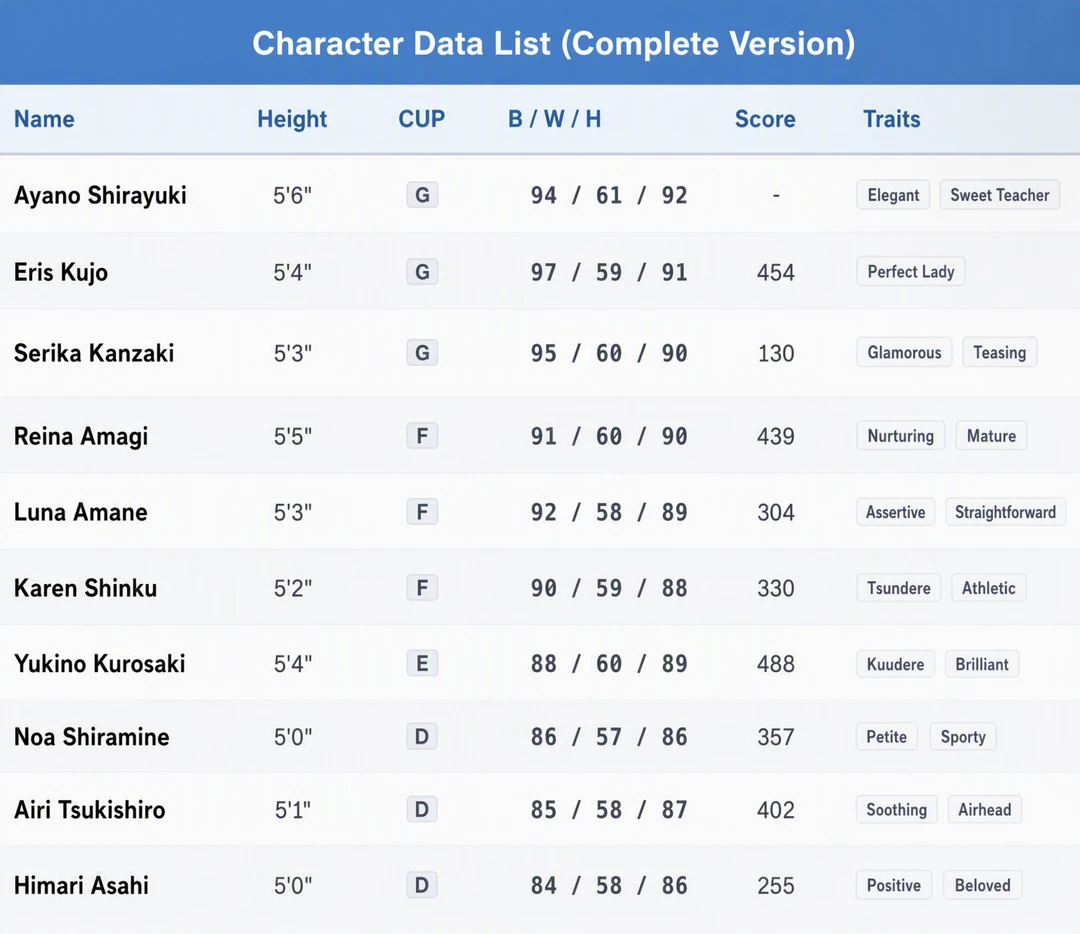
Task: Sort by the Height column header
Action: [x=292, y=119]
